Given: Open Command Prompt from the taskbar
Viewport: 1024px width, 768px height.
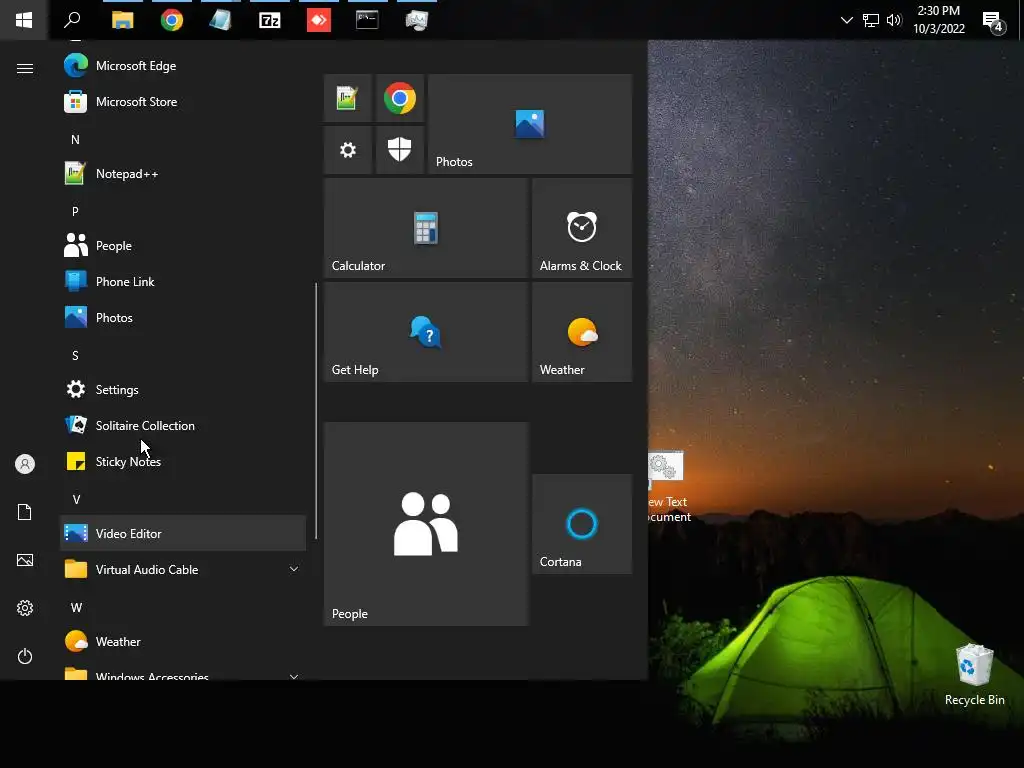Looking at the screenshot, I should [367, 20].
